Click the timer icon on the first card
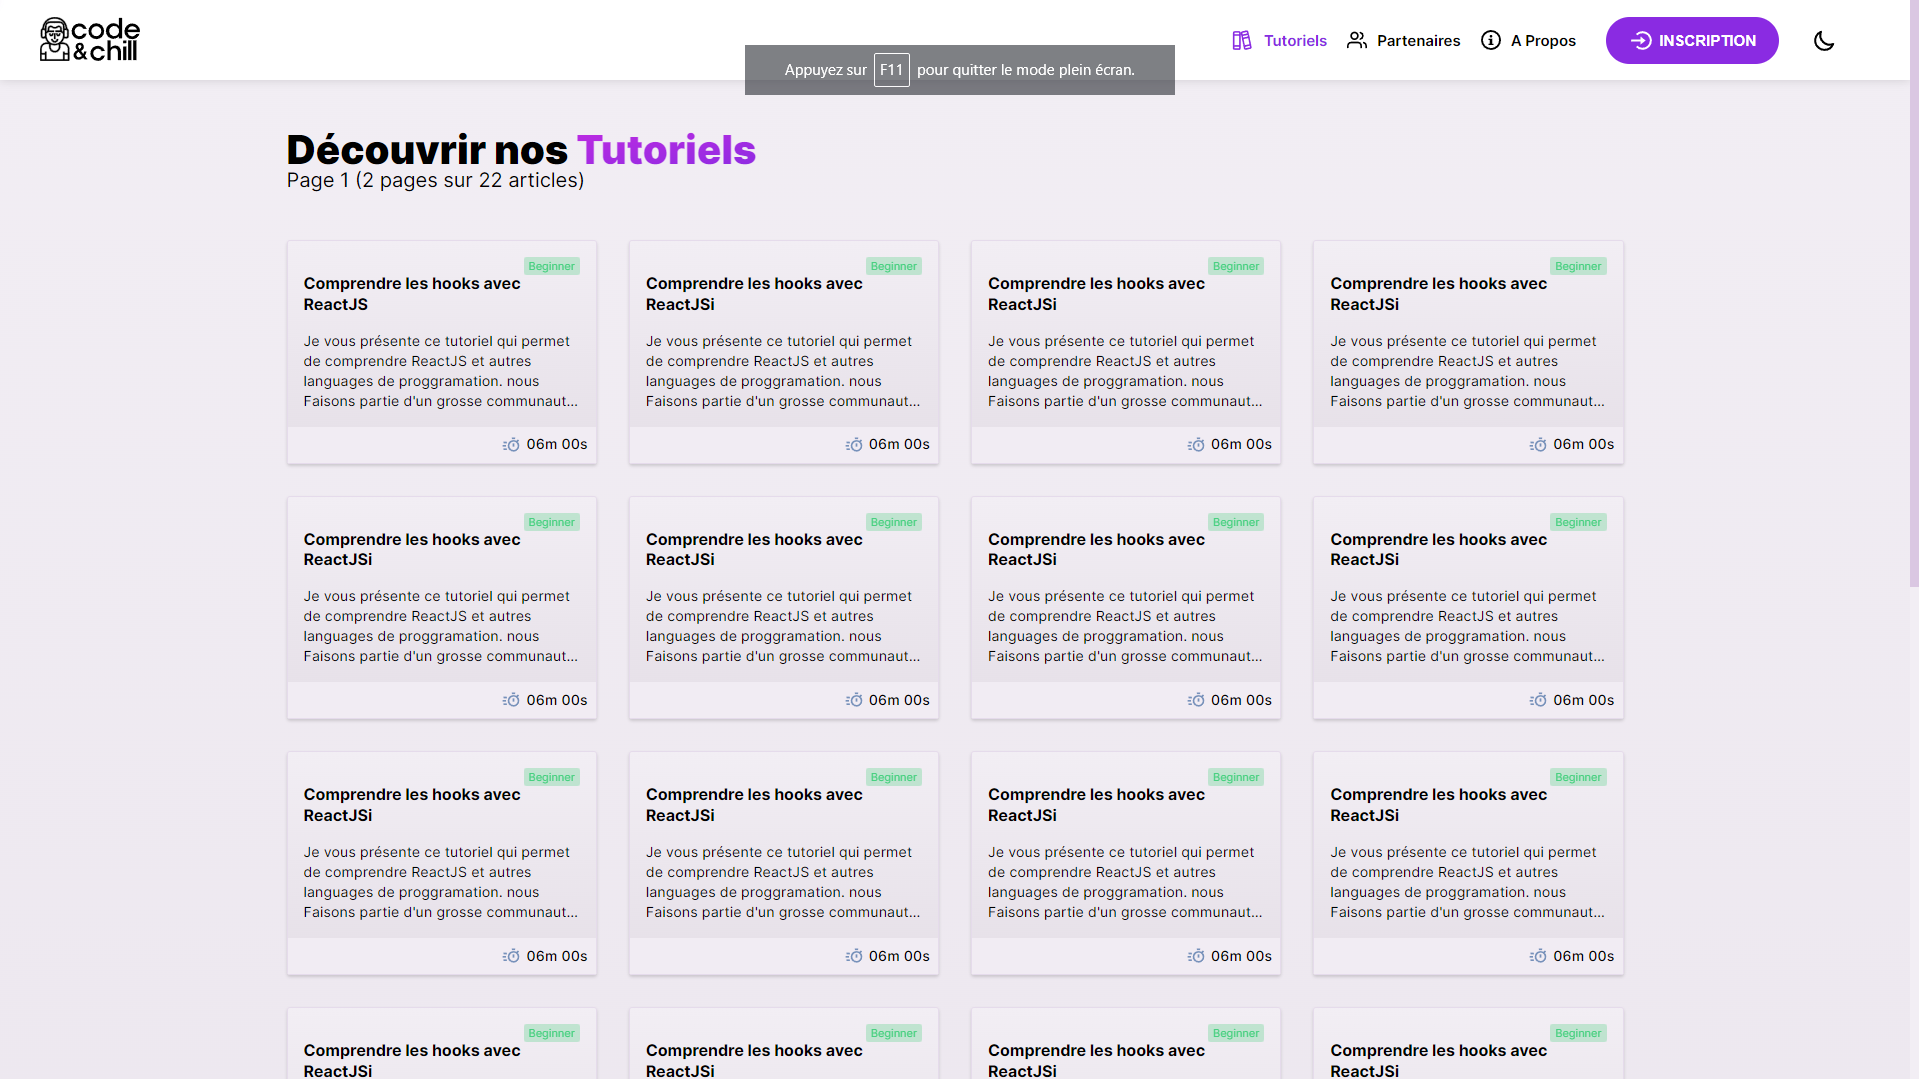Screen dimensions: 1919x1079 click(511, 445)
